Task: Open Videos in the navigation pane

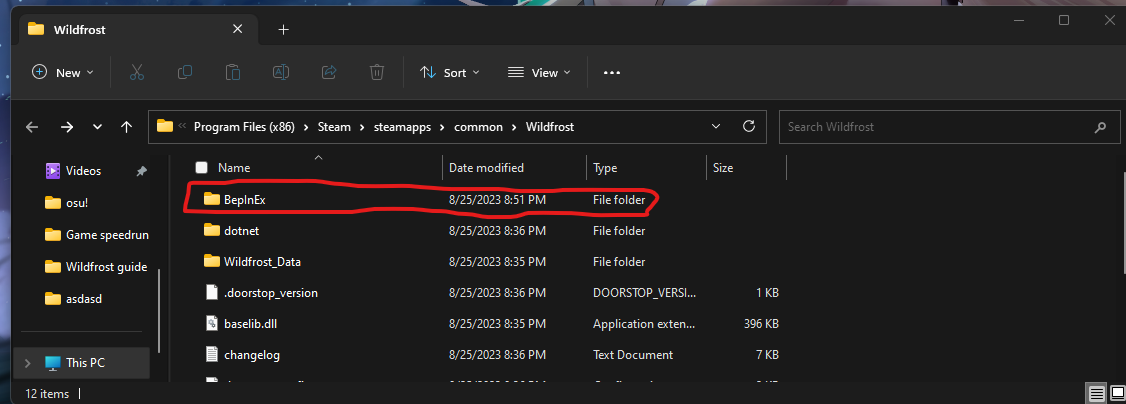Action: click(x=83, y=171)
